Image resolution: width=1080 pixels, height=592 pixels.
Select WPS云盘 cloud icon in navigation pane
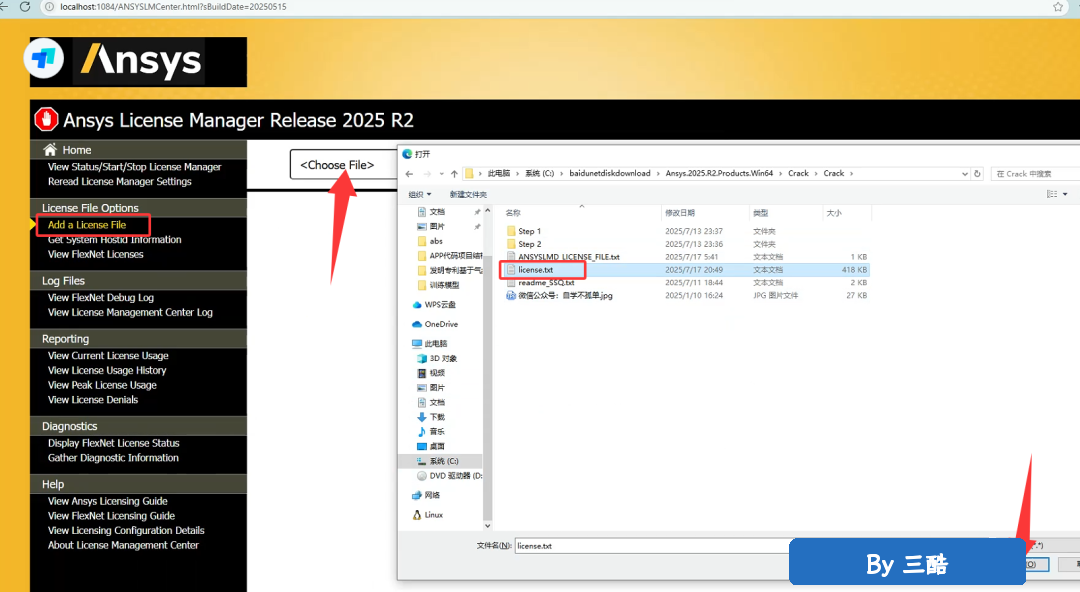417,305
